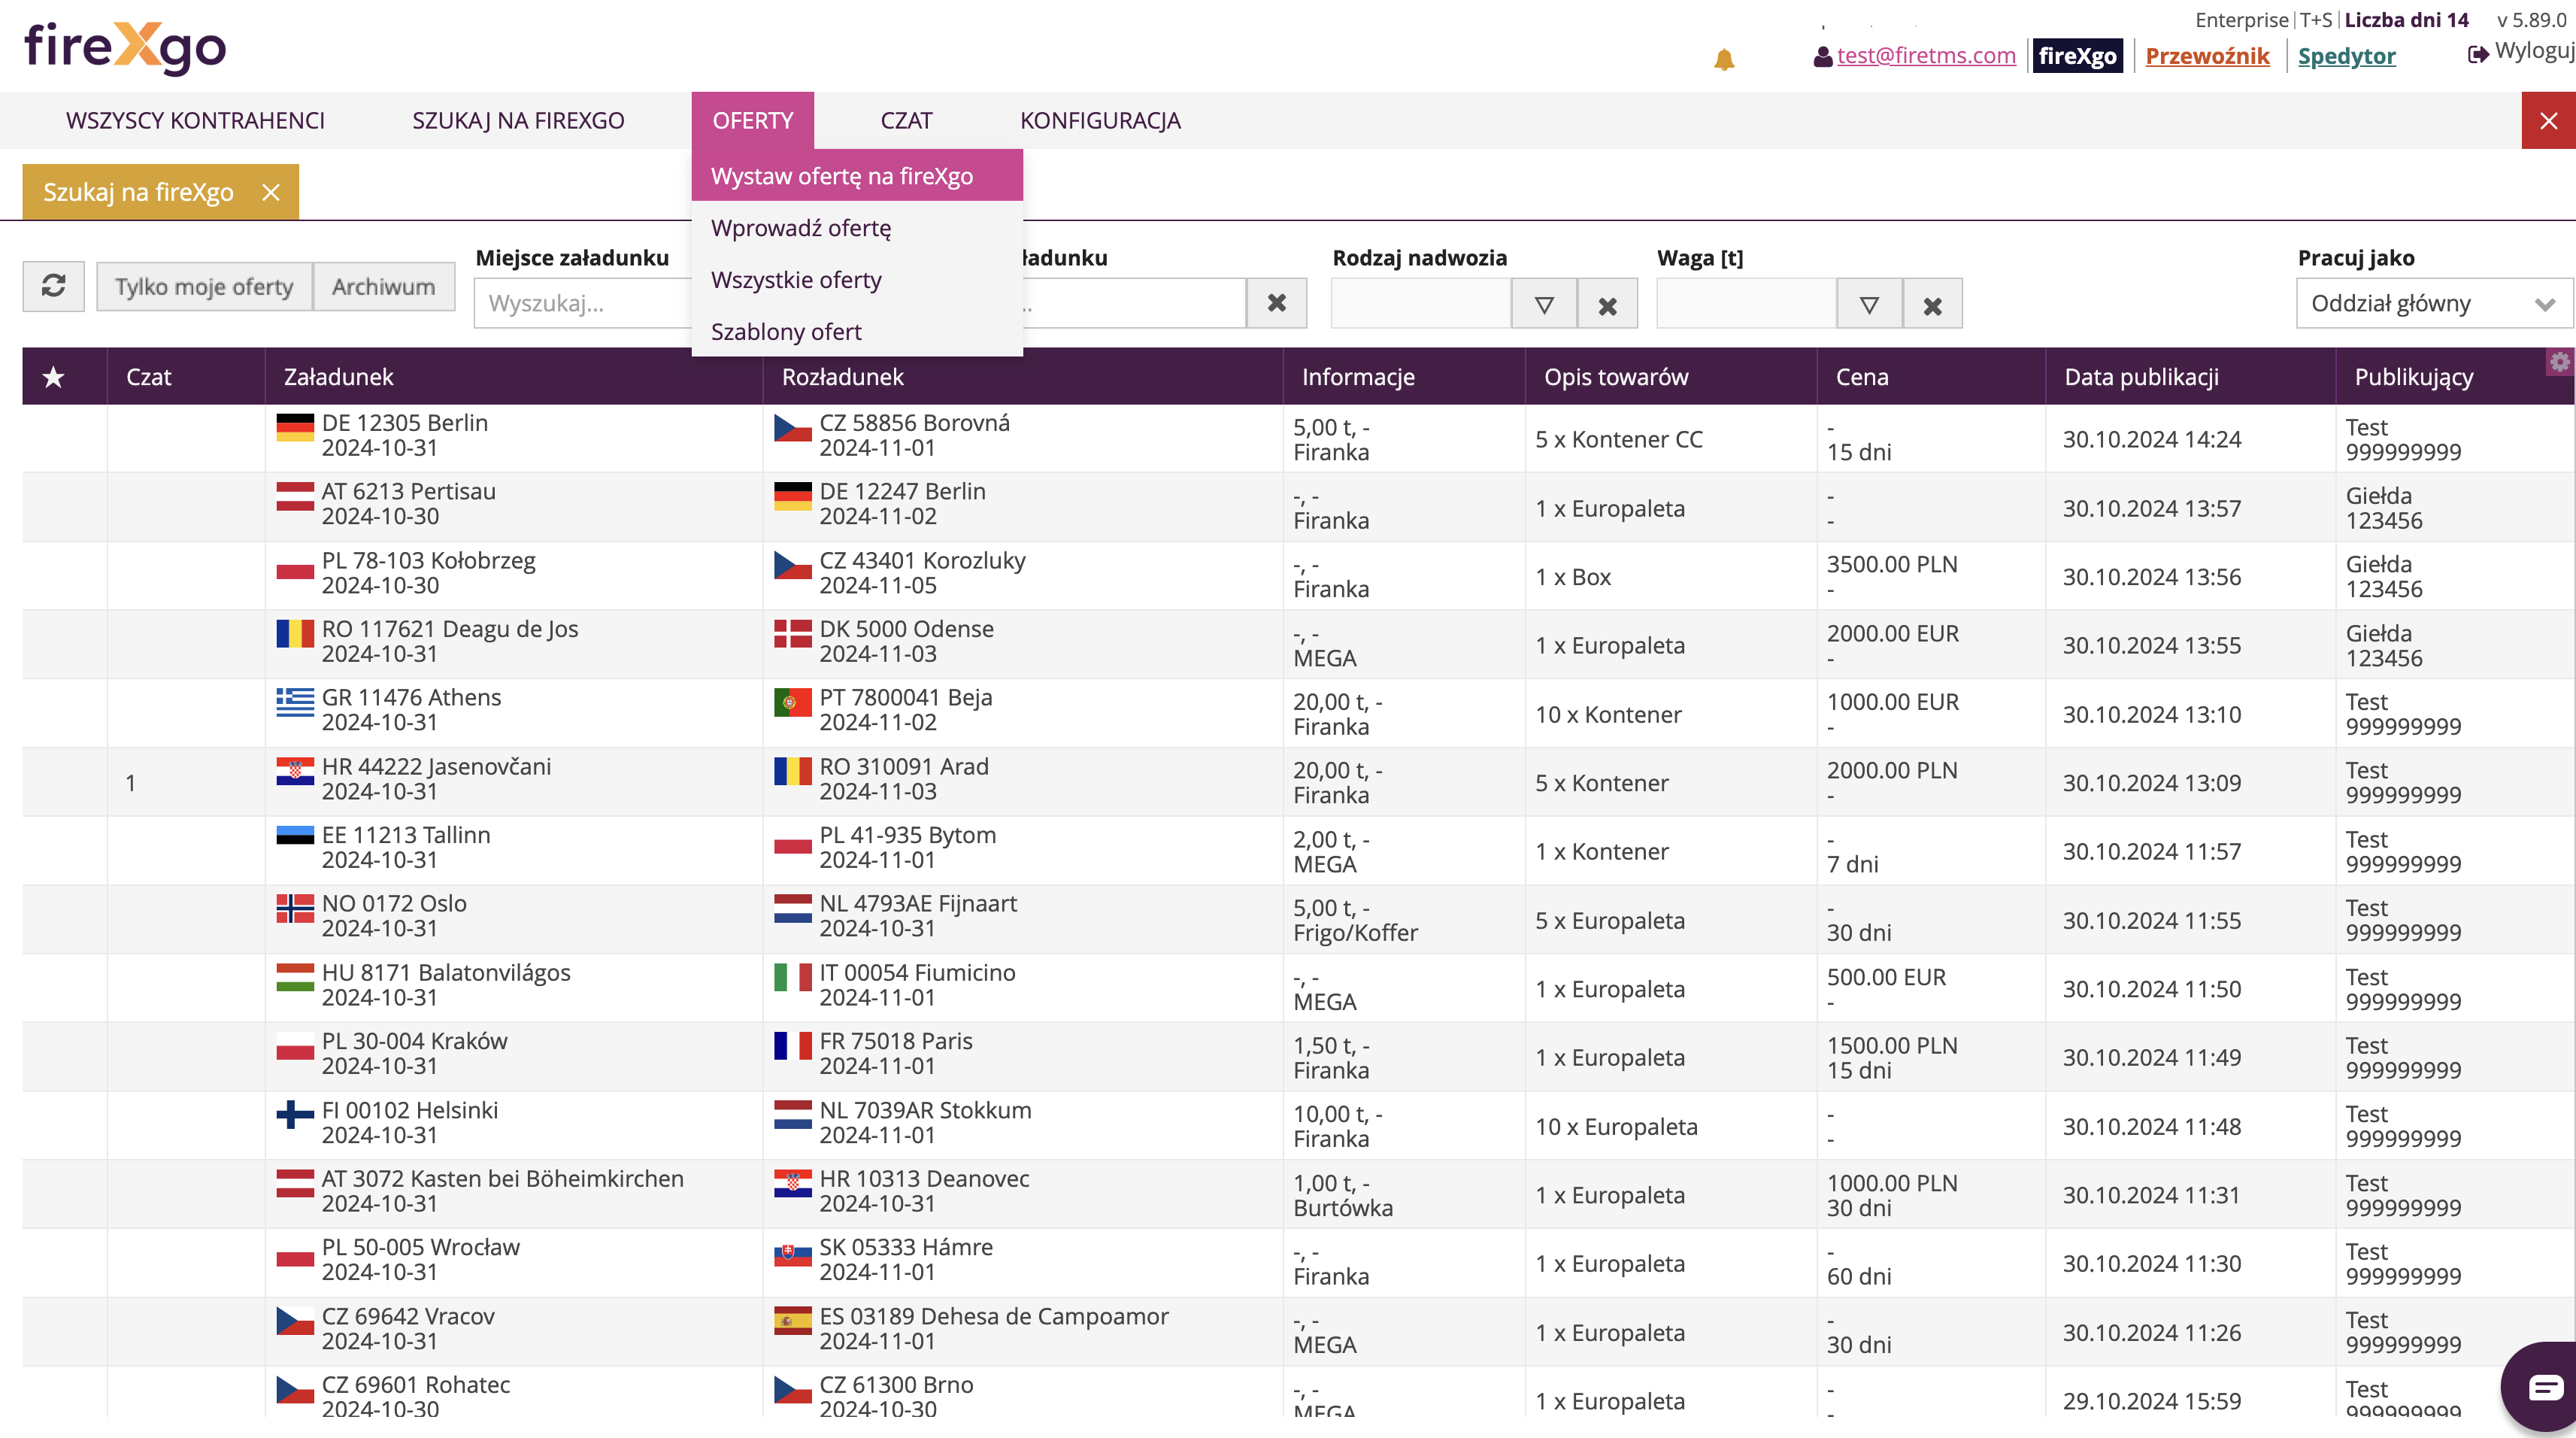Open the notifications bell icon
2576x1438 pixels.
point(1723,60)
